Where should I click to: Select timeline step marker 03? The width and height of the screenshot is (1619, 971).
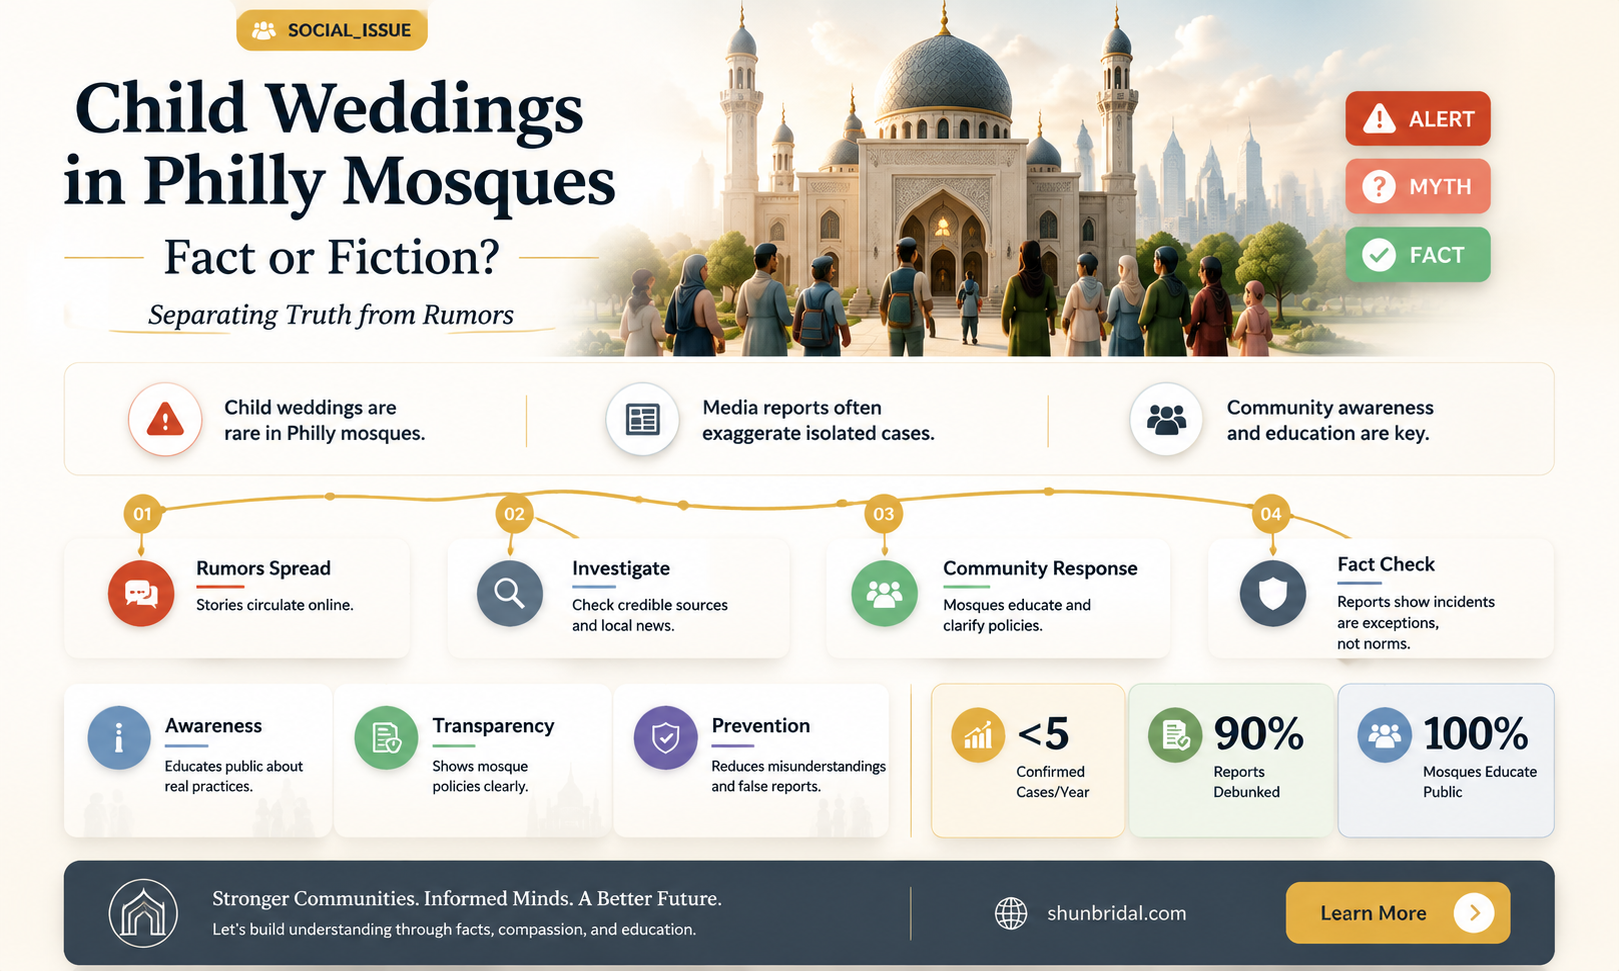coord(884,514)
